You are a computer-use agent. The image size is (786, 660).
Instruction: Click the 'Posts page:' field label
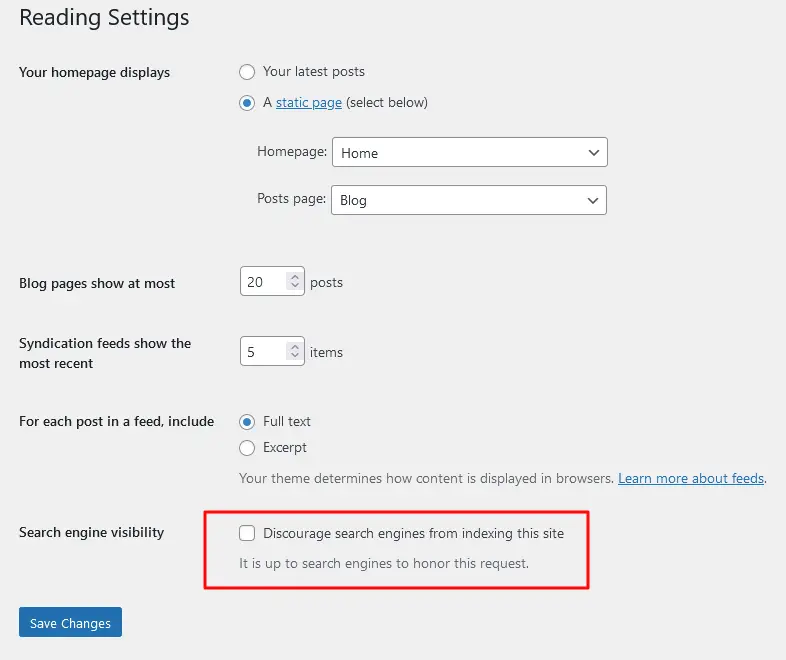(x=291, y=199)
